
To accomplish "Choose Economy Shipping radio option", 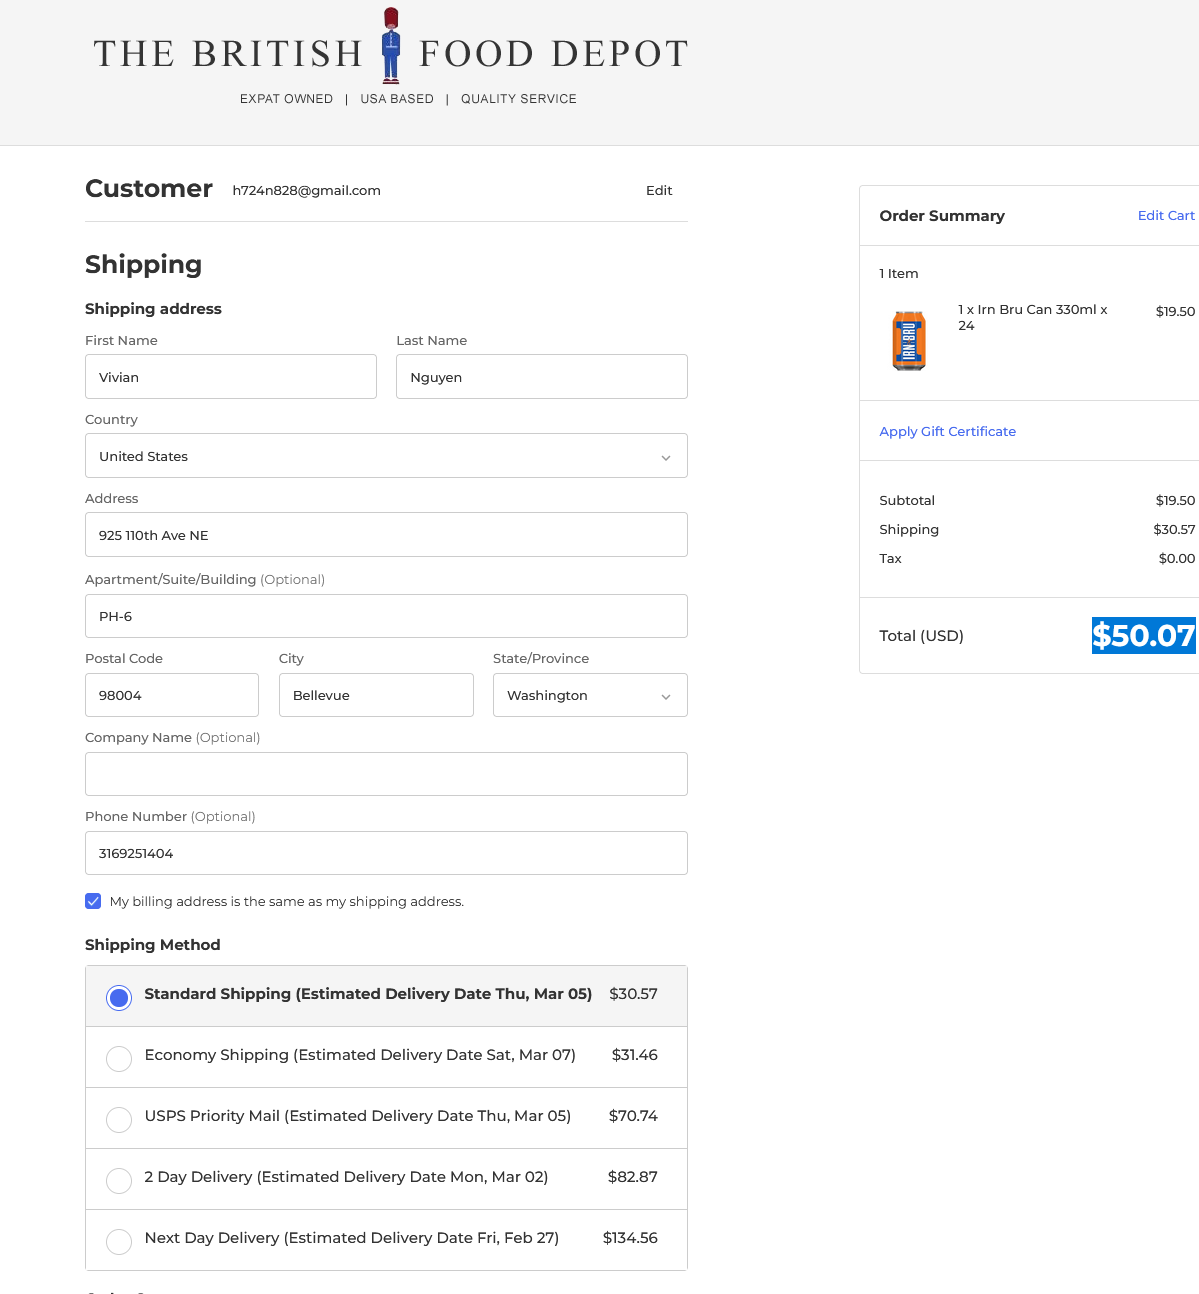I will click(119, 1058).
